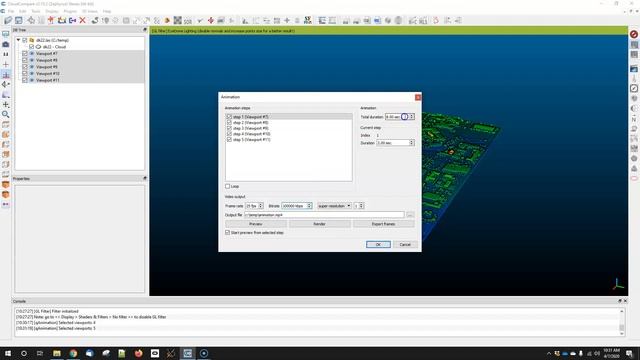Click the magnifier zoom icon in left toolbar

click(x=6, y=114)
